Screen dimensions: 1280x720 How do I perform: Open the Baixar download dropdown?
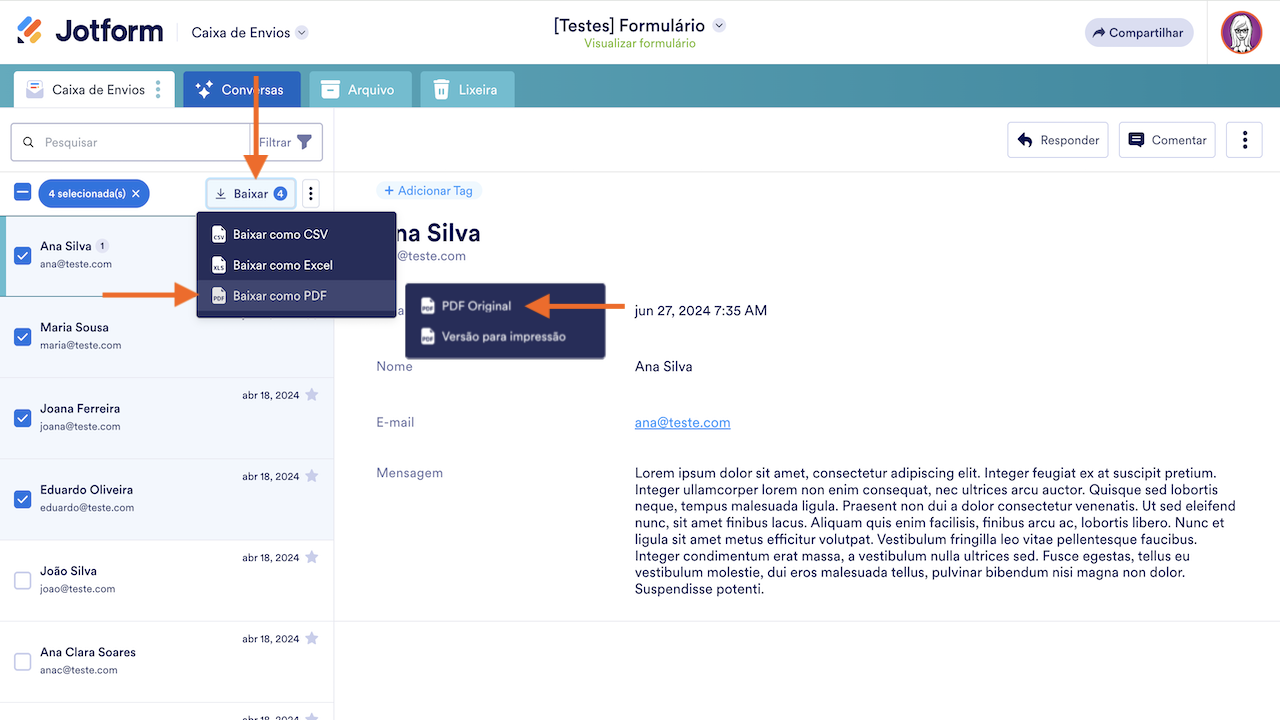pos(251,194)
